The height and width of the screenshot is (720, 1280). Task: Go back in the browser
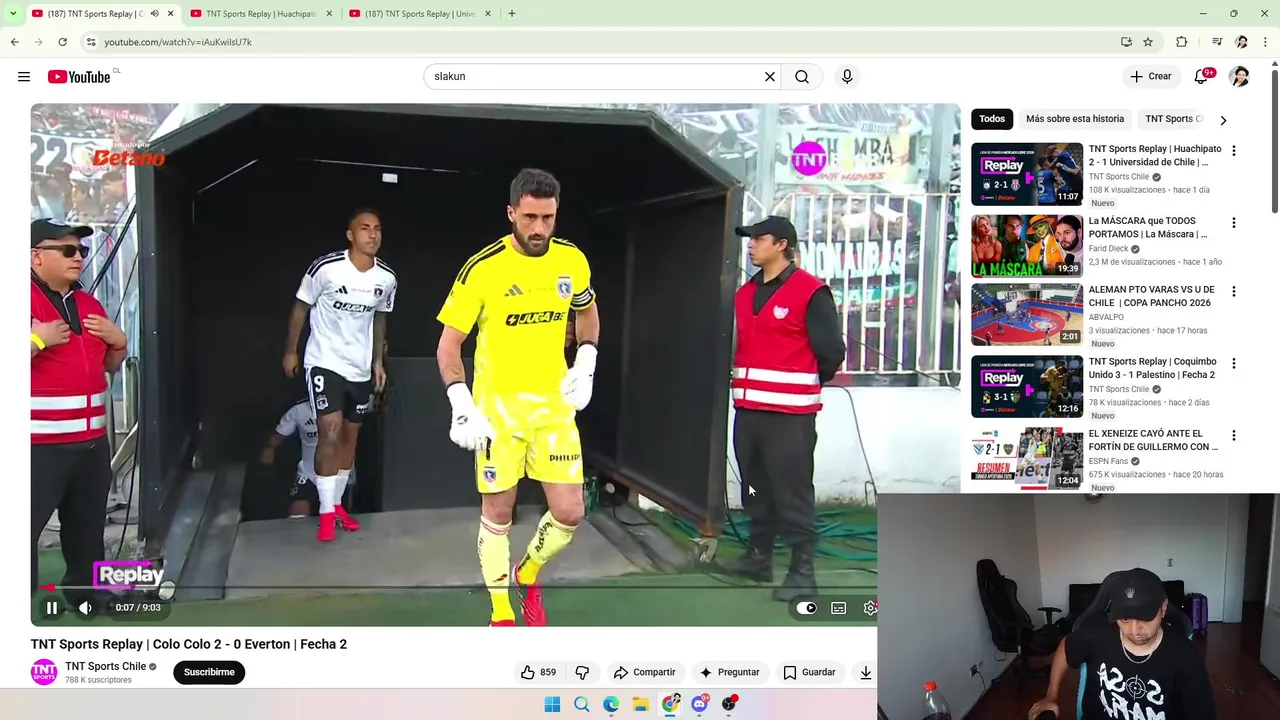point(15,42)
